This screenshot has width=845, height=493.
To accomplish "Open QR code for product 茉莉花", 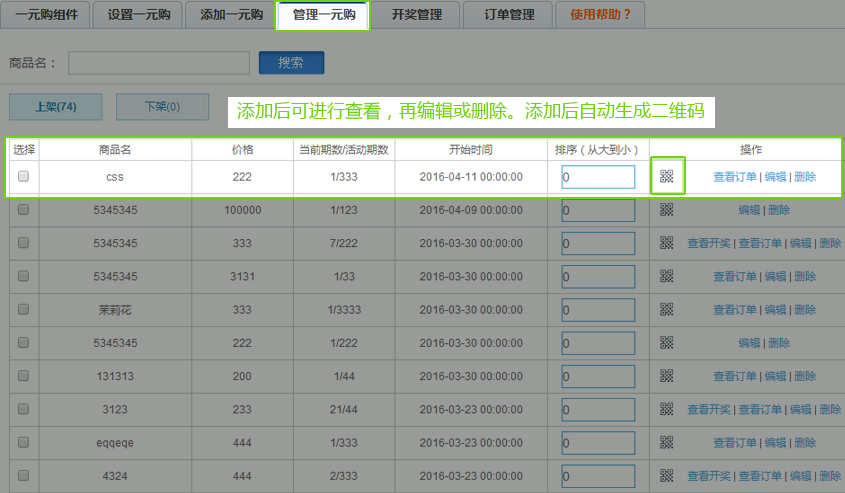I will coord(667,310).
